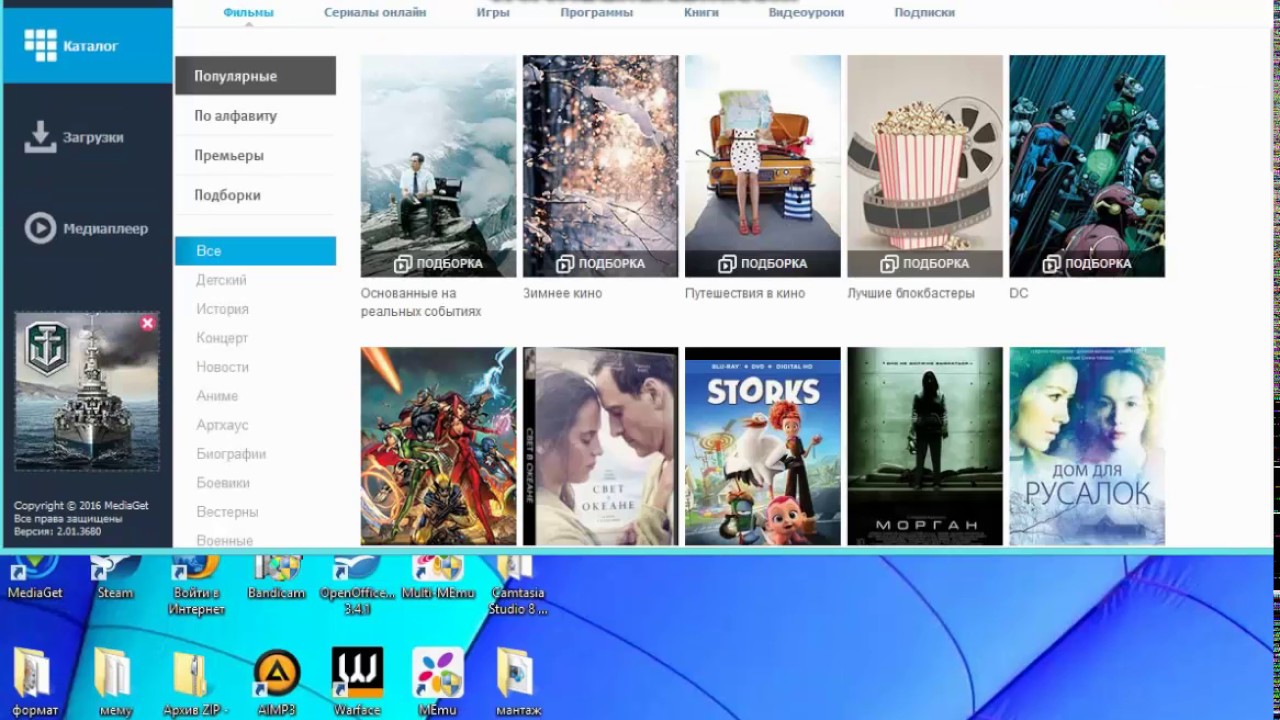Launch the Steam desktop shortcut
1280x720 pixels.
pos(115,577)
